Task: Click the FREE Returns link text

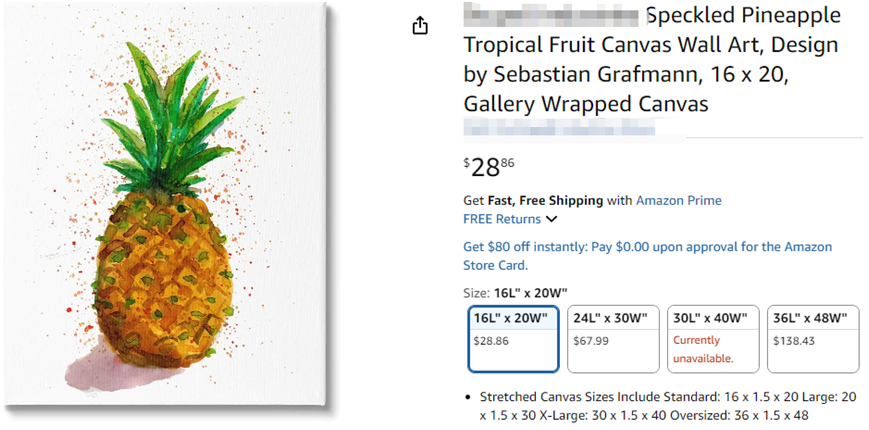Action: (x=502, y=219)
